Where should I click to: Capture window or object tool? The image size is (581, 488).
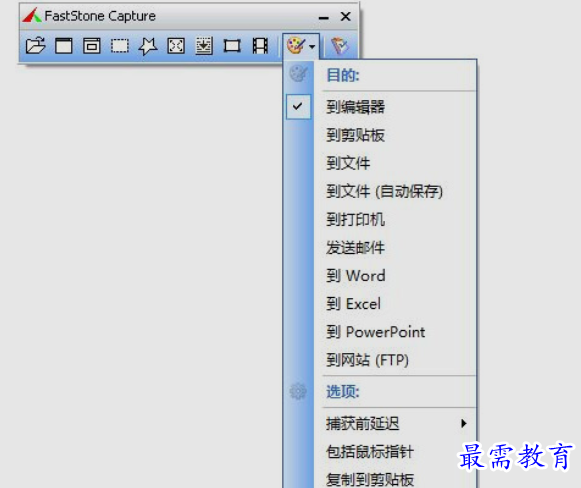pos(92,46)
